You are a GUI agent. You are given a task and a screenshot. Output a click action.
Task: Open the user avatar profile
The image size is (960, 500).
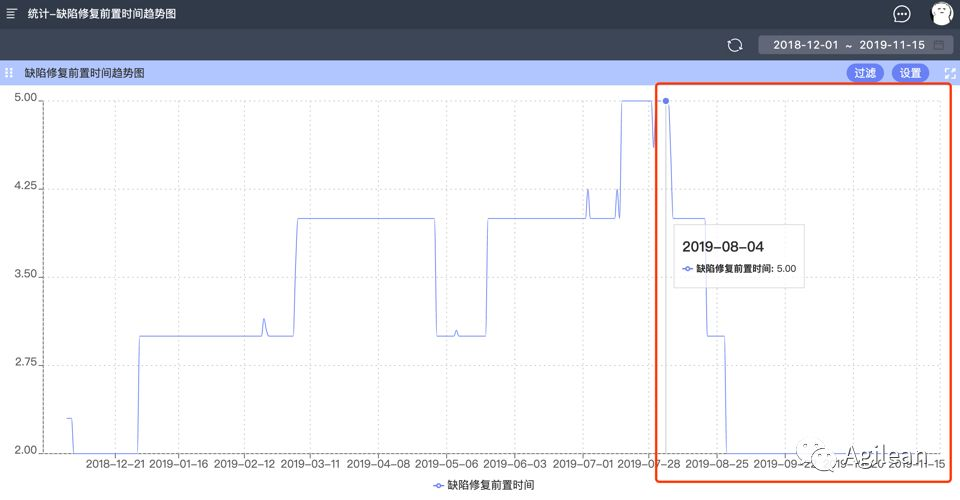coord(942,13)
